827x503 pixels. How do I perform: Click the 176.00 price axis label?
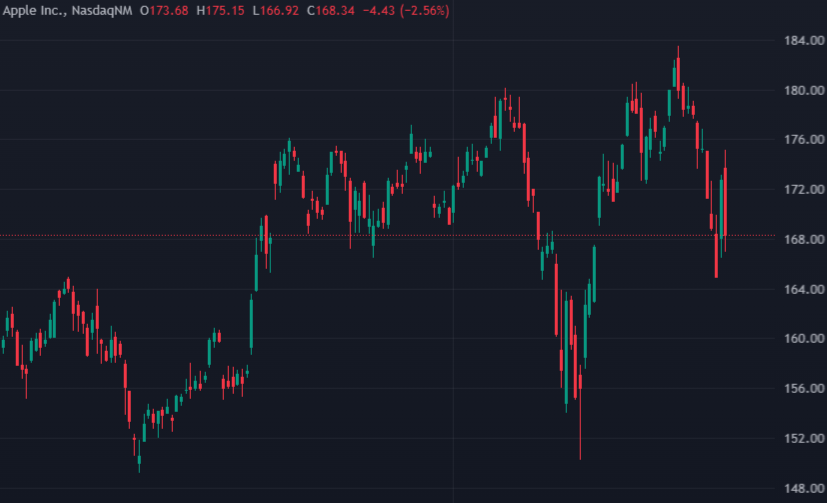(x=804, y=140)
